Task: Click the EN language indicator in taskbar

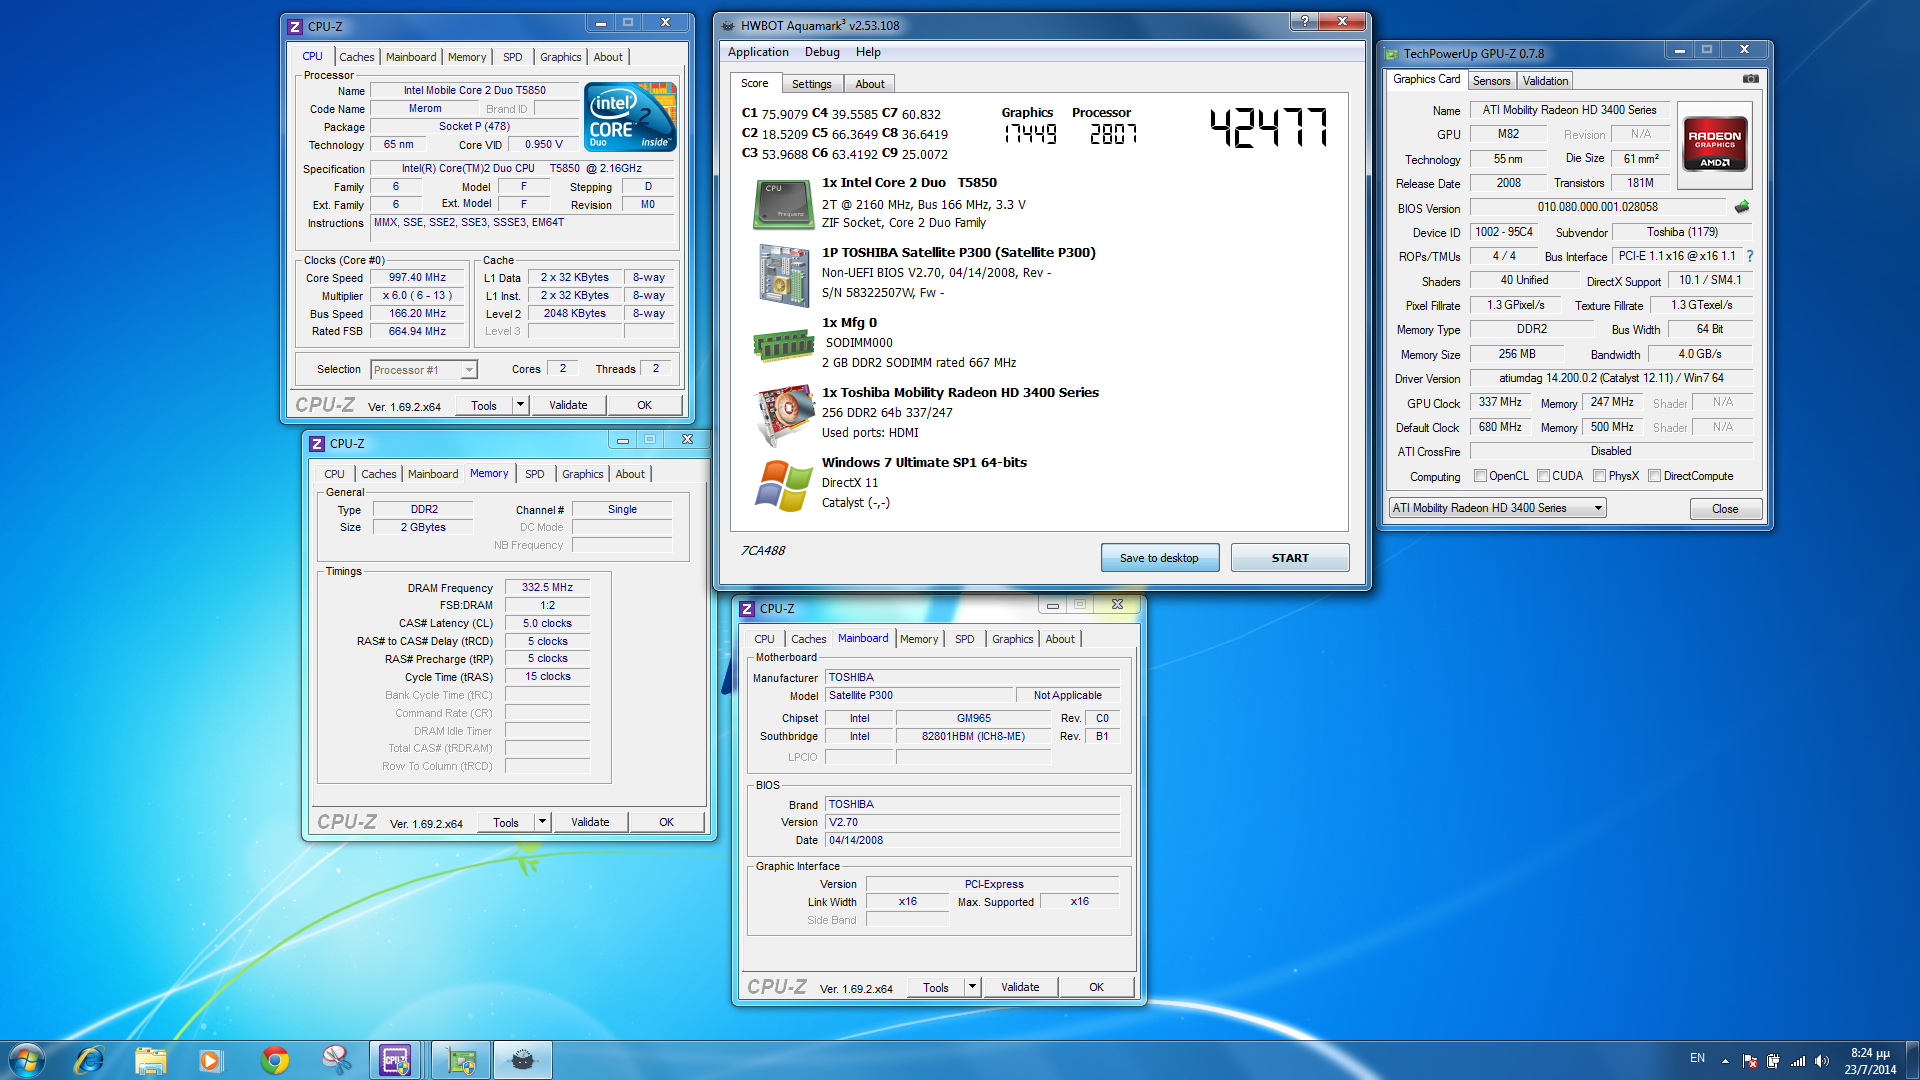Action: point(1697,1058)
